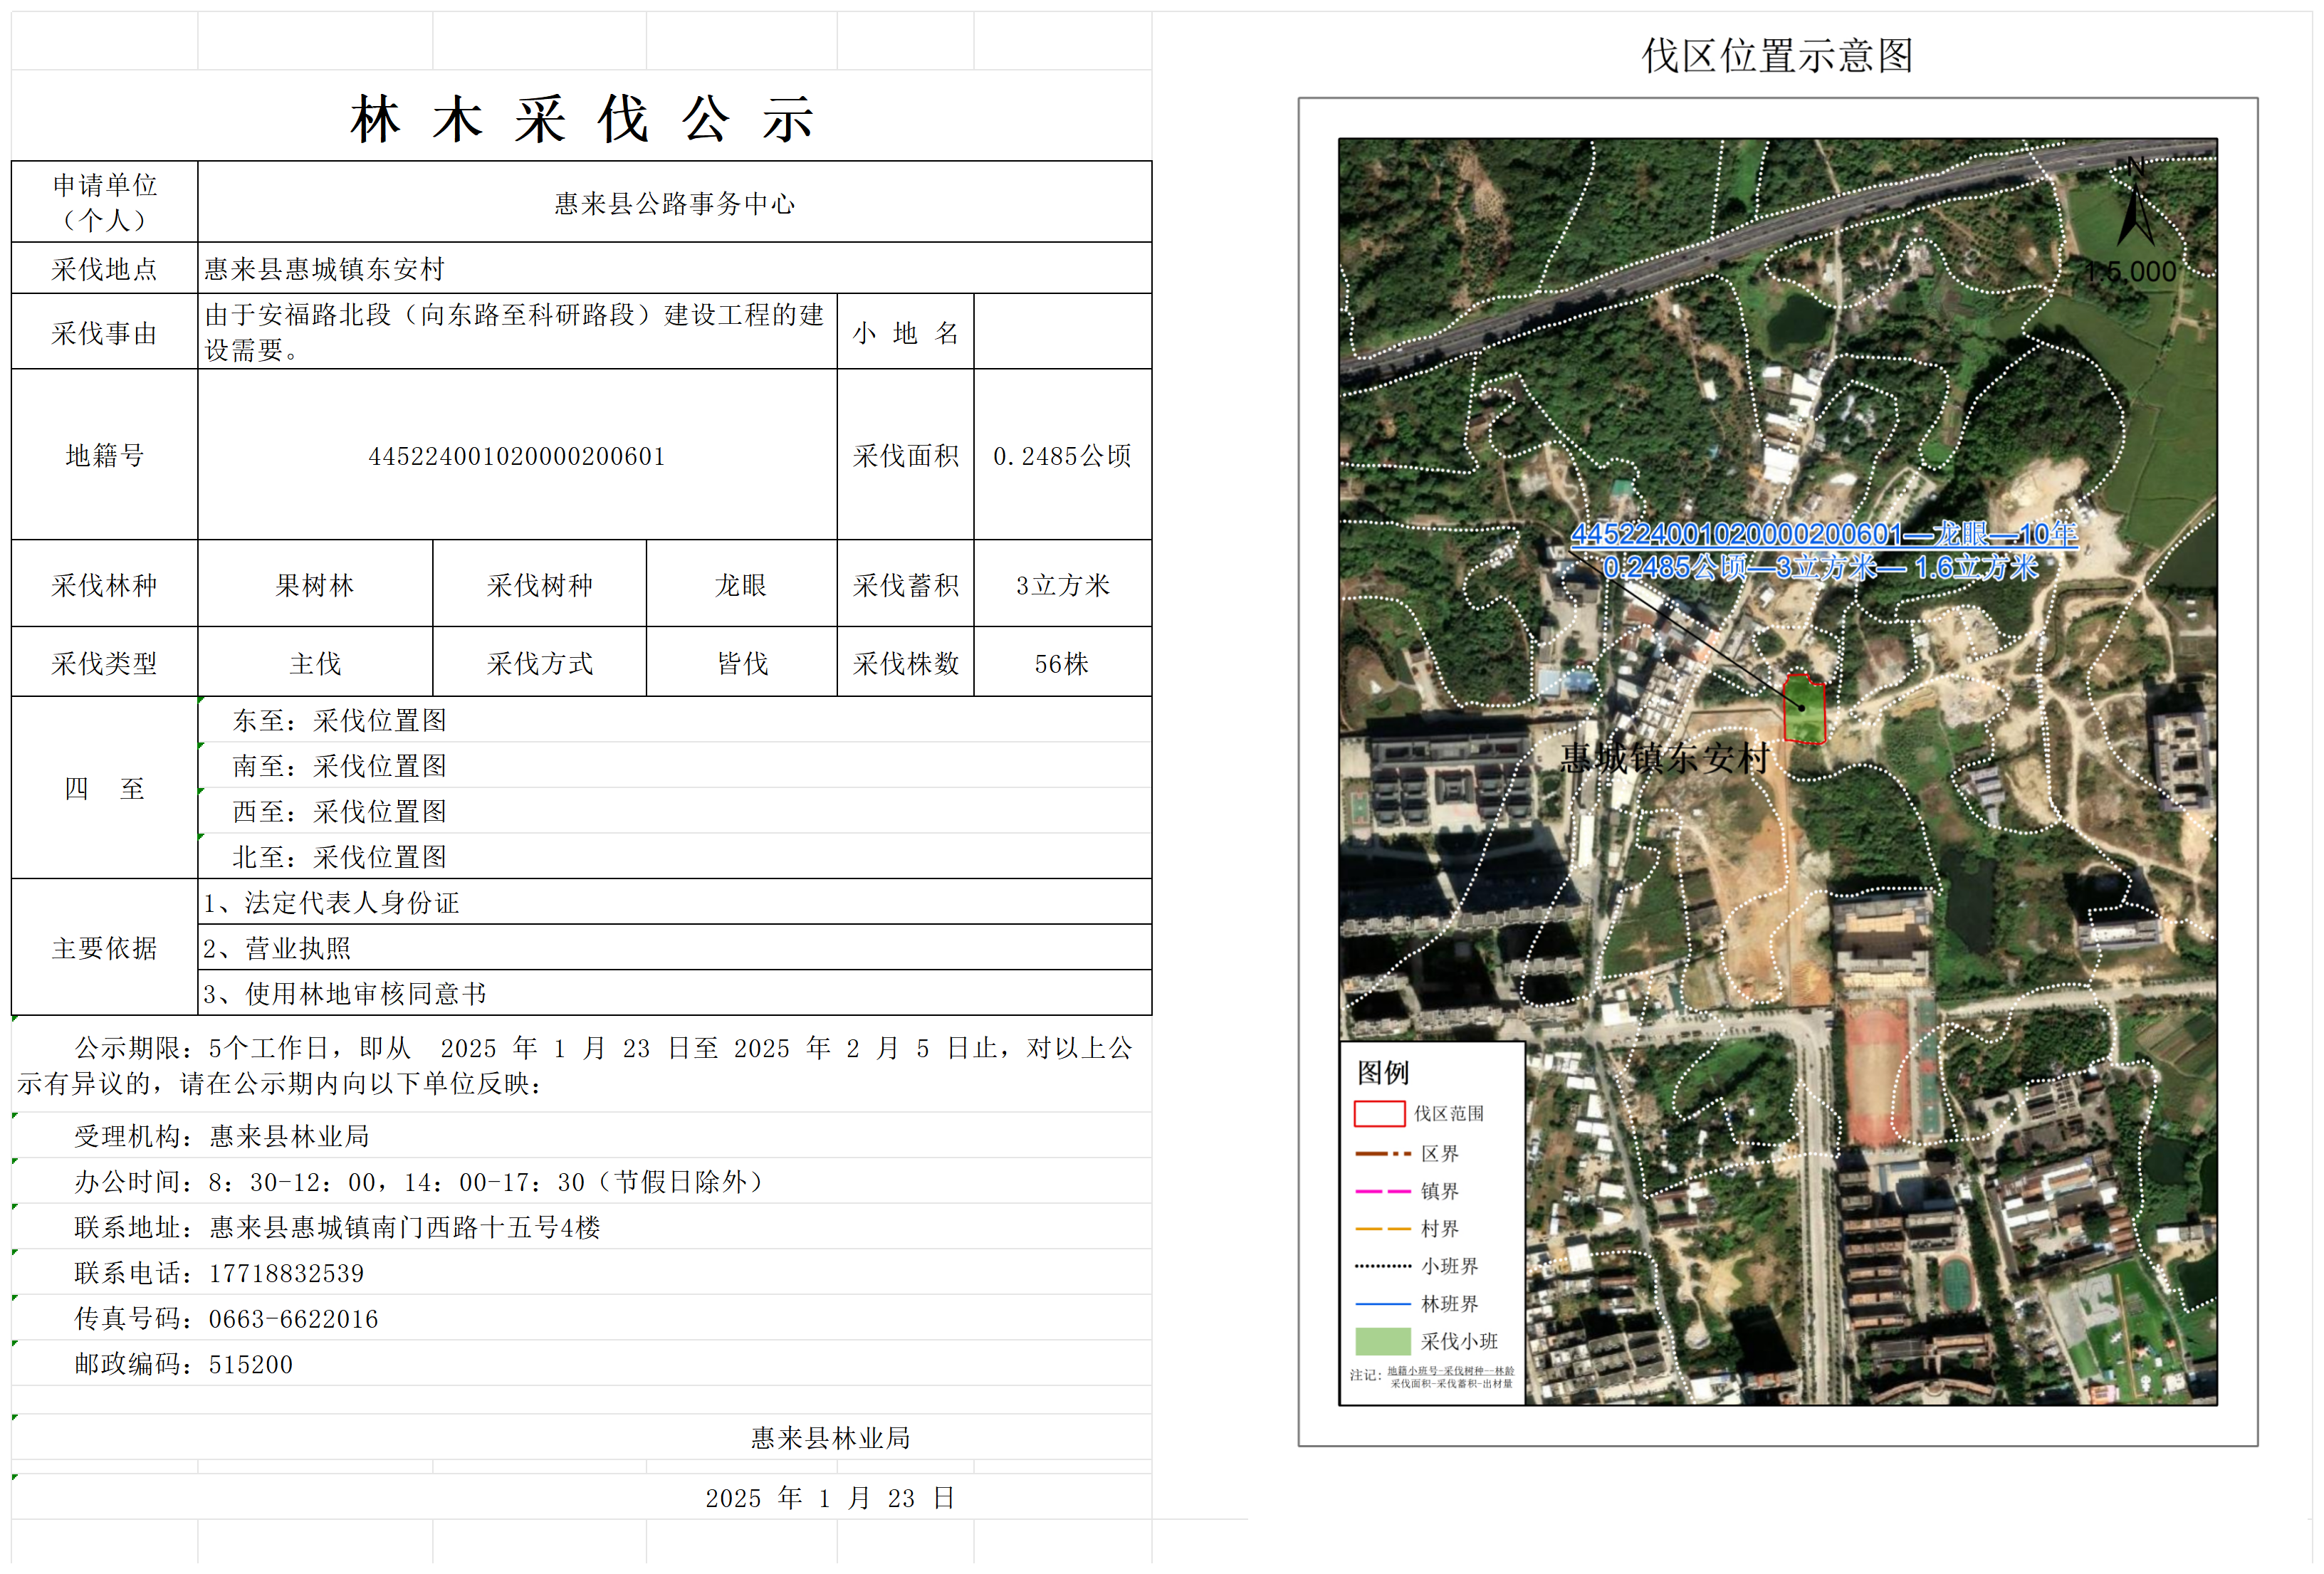The width and height of the screenshot is (2324, 1574).
Task: Click the 办公时间 office hours line
Action: click(x=421, y=1182)
